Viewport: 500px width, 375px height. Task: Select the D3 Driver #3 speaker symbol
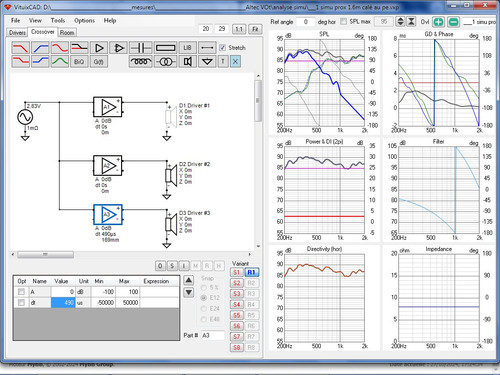(x=171, y=224)
